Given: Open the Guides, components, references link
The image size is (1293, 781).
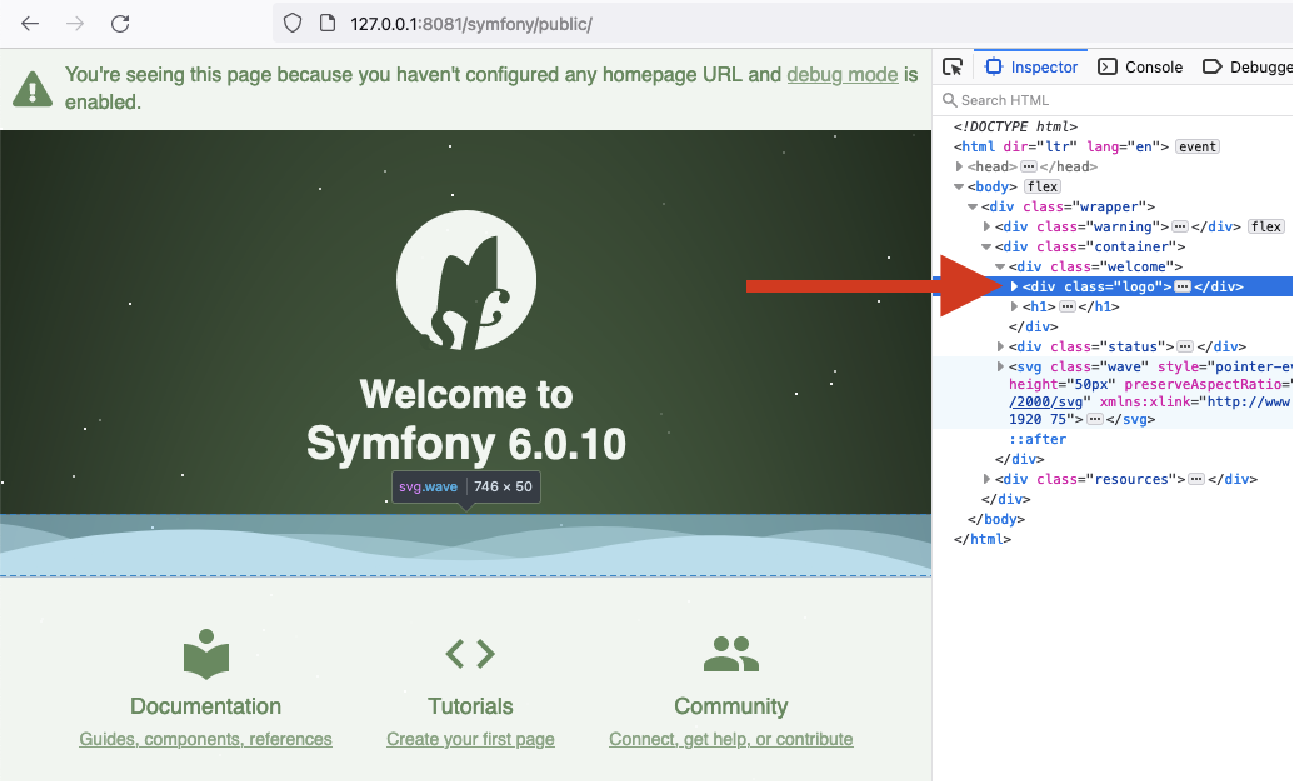Looking at the screenshot, I should pyautogui.click(x=206, y=740).
